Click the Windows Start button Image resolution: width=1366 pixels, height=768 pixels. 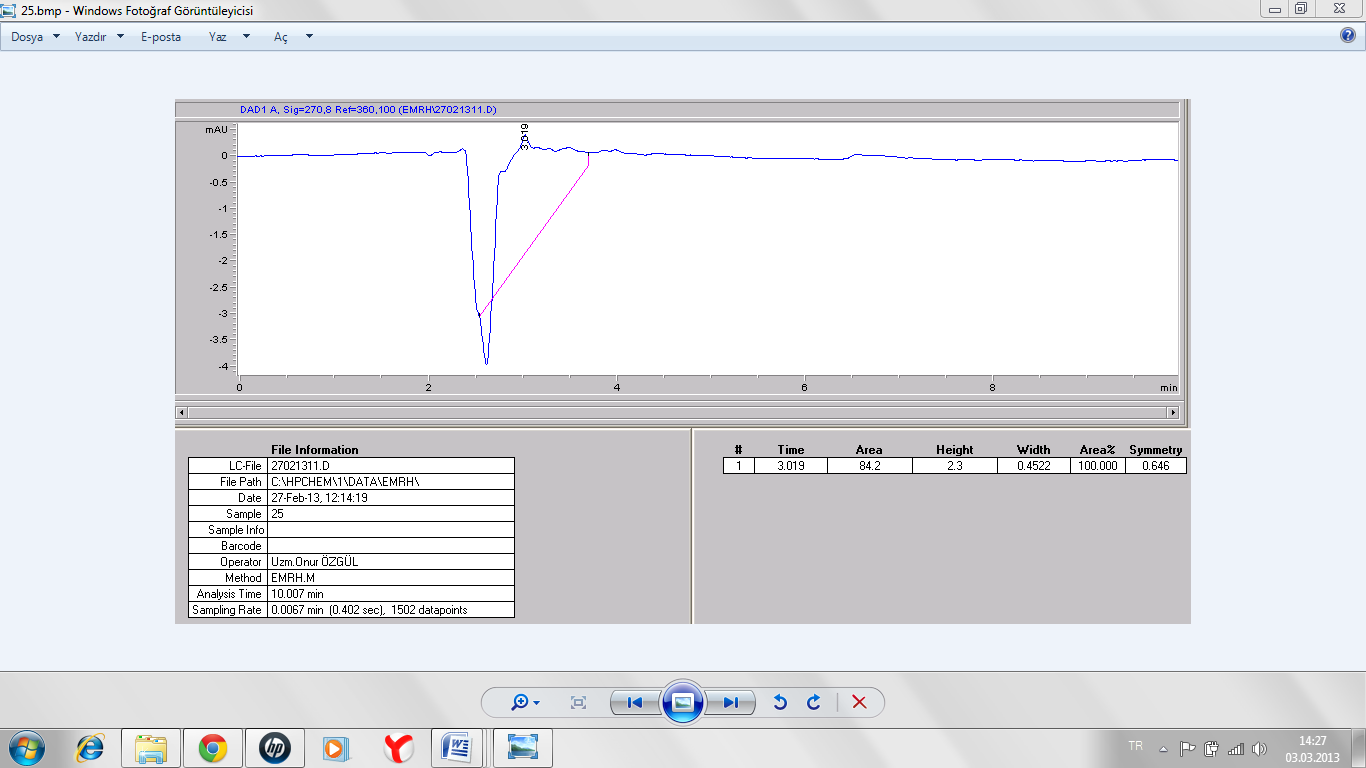(x=27, y=748)
